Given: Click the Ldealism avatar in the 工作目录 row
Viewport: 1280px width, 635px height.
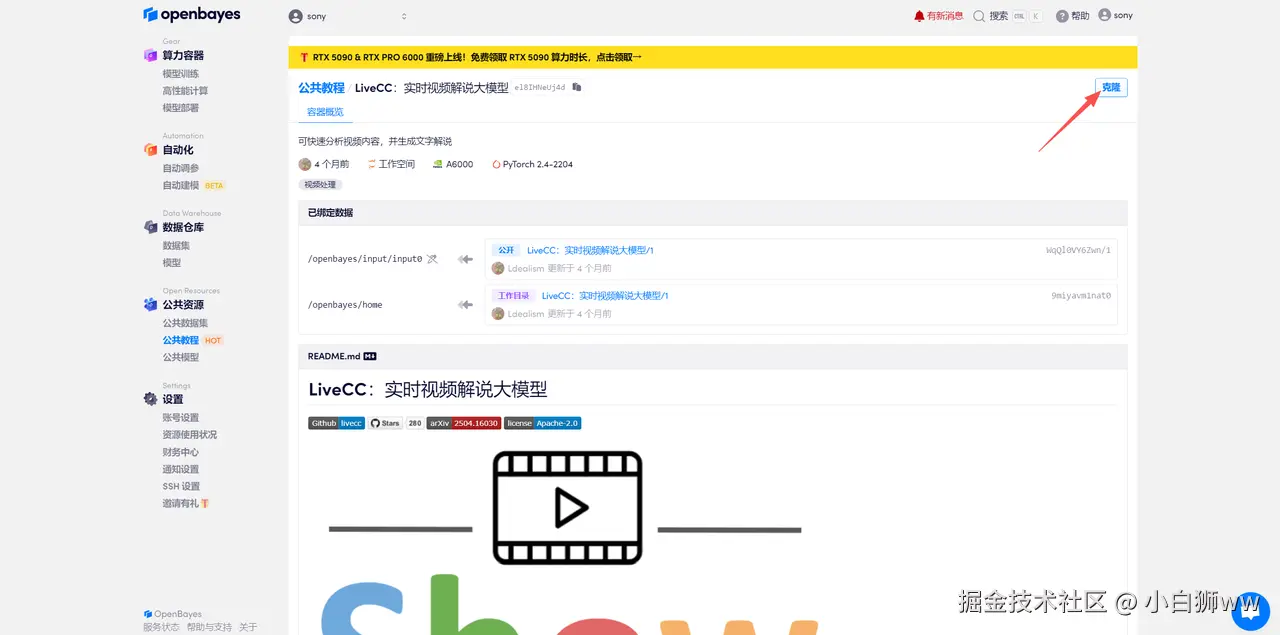Looking at the screenshot, I should pos(498,313).
